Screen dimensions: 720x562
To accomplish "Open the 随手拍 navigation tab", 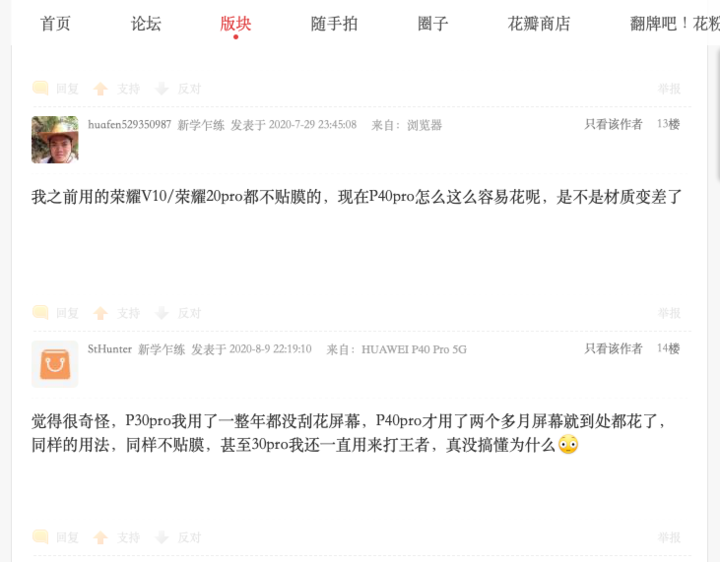I will 334,23.
